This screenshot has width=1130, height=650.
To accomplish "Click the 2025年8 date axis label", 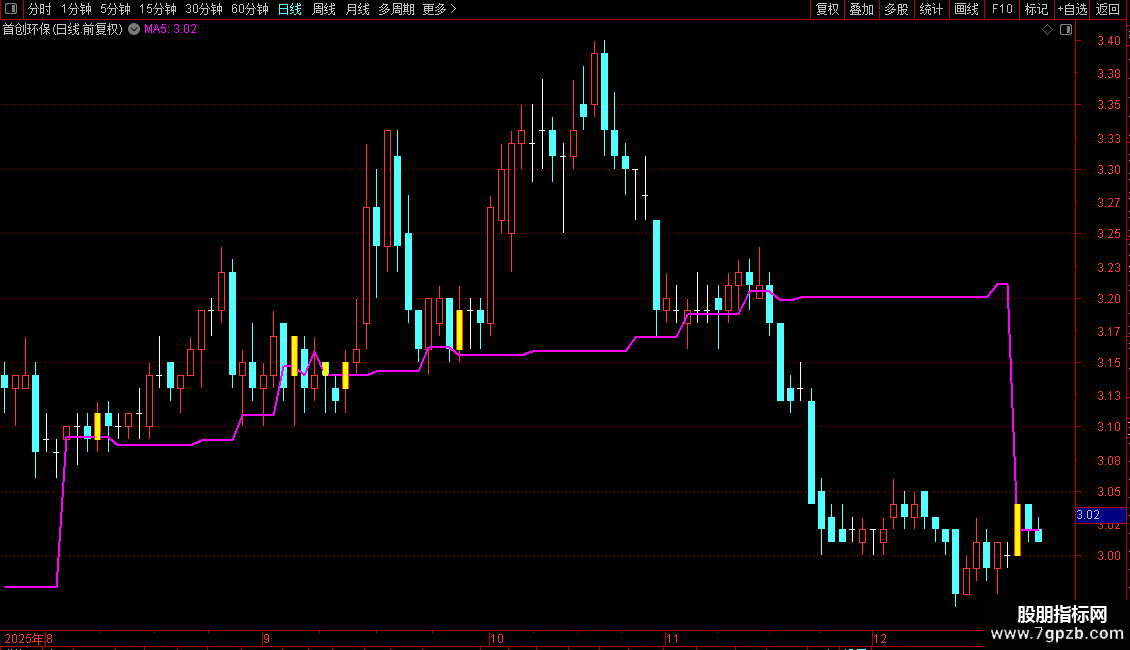I will coord(28,638).
